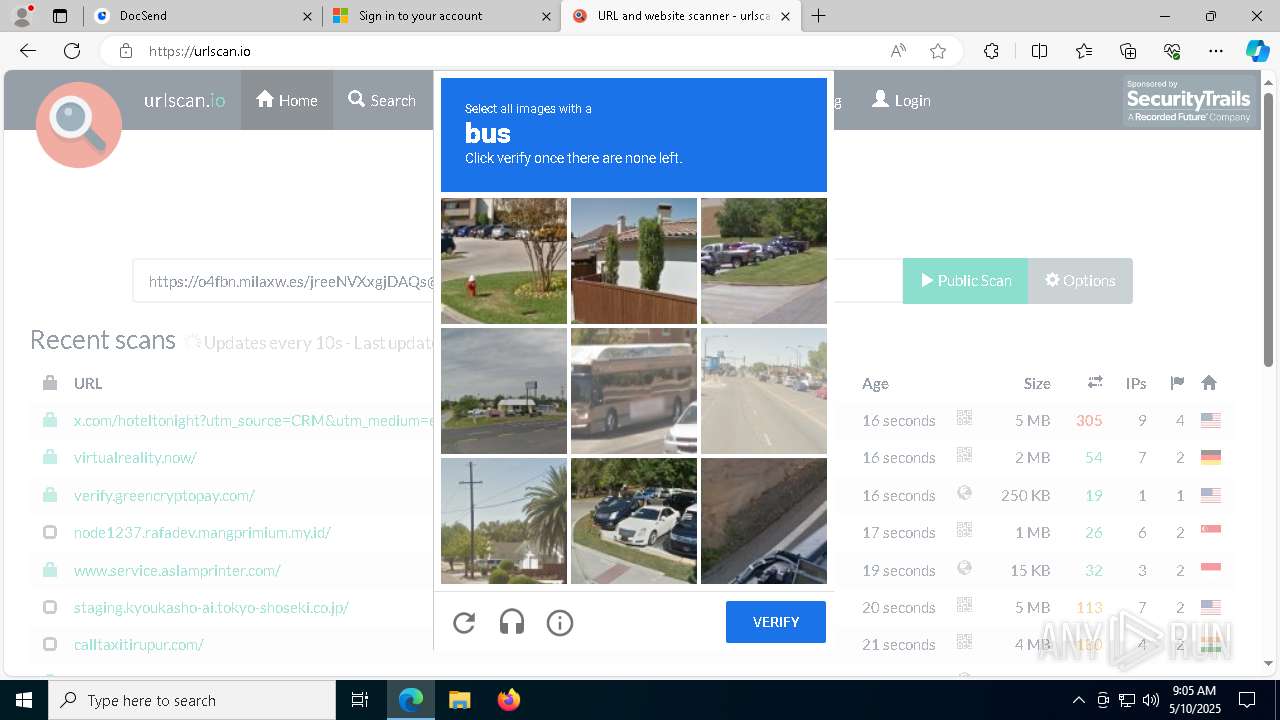Select the captcha tile with dirt embankment
The width and height of the screenshot is (1280, 720).
click(764, 521)
